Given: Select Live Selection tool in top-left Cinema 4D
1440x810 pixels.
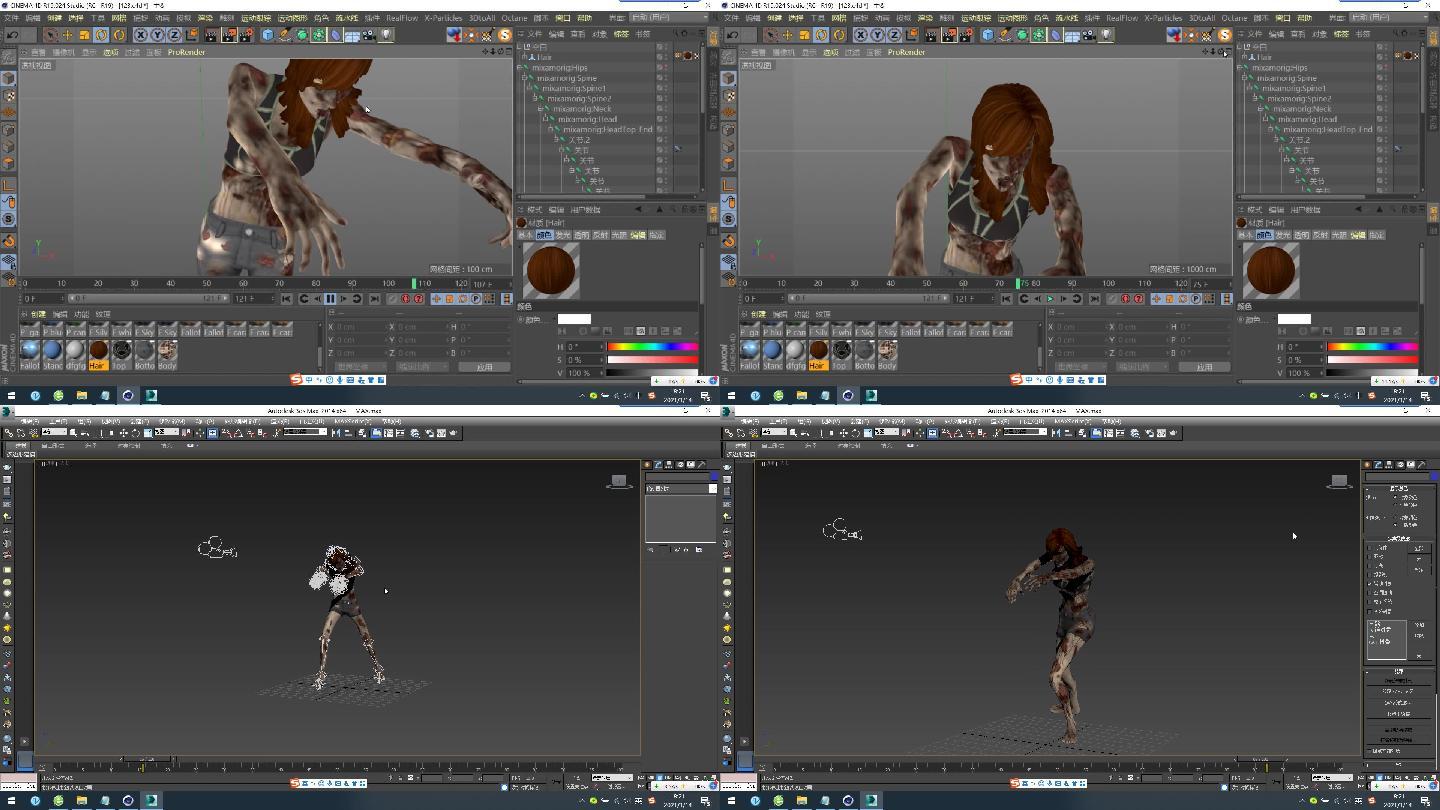Looking at the screenshot, I should click(53, 35).
